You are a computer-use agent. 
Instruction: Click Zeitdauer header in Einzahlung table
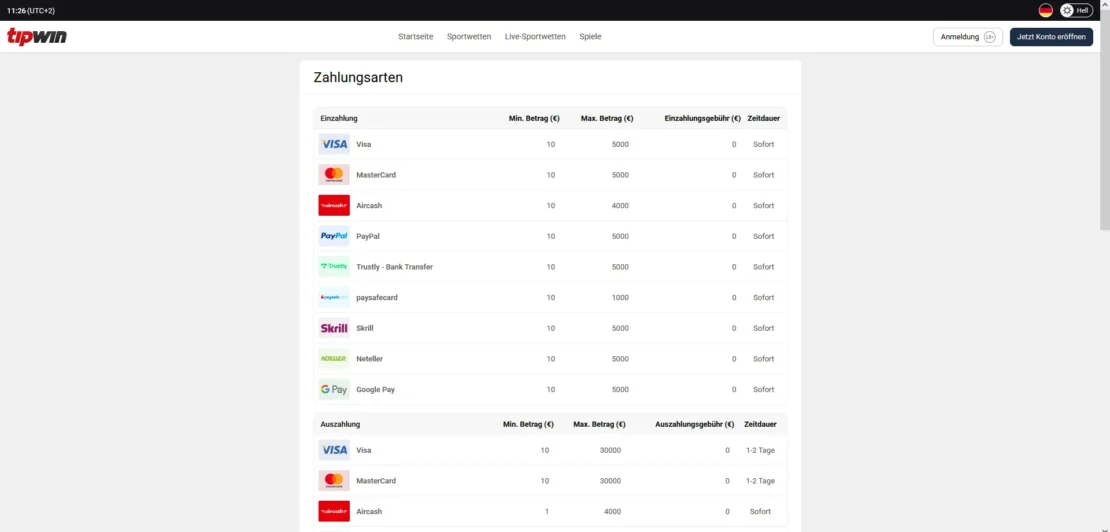[x=764, y=118]
